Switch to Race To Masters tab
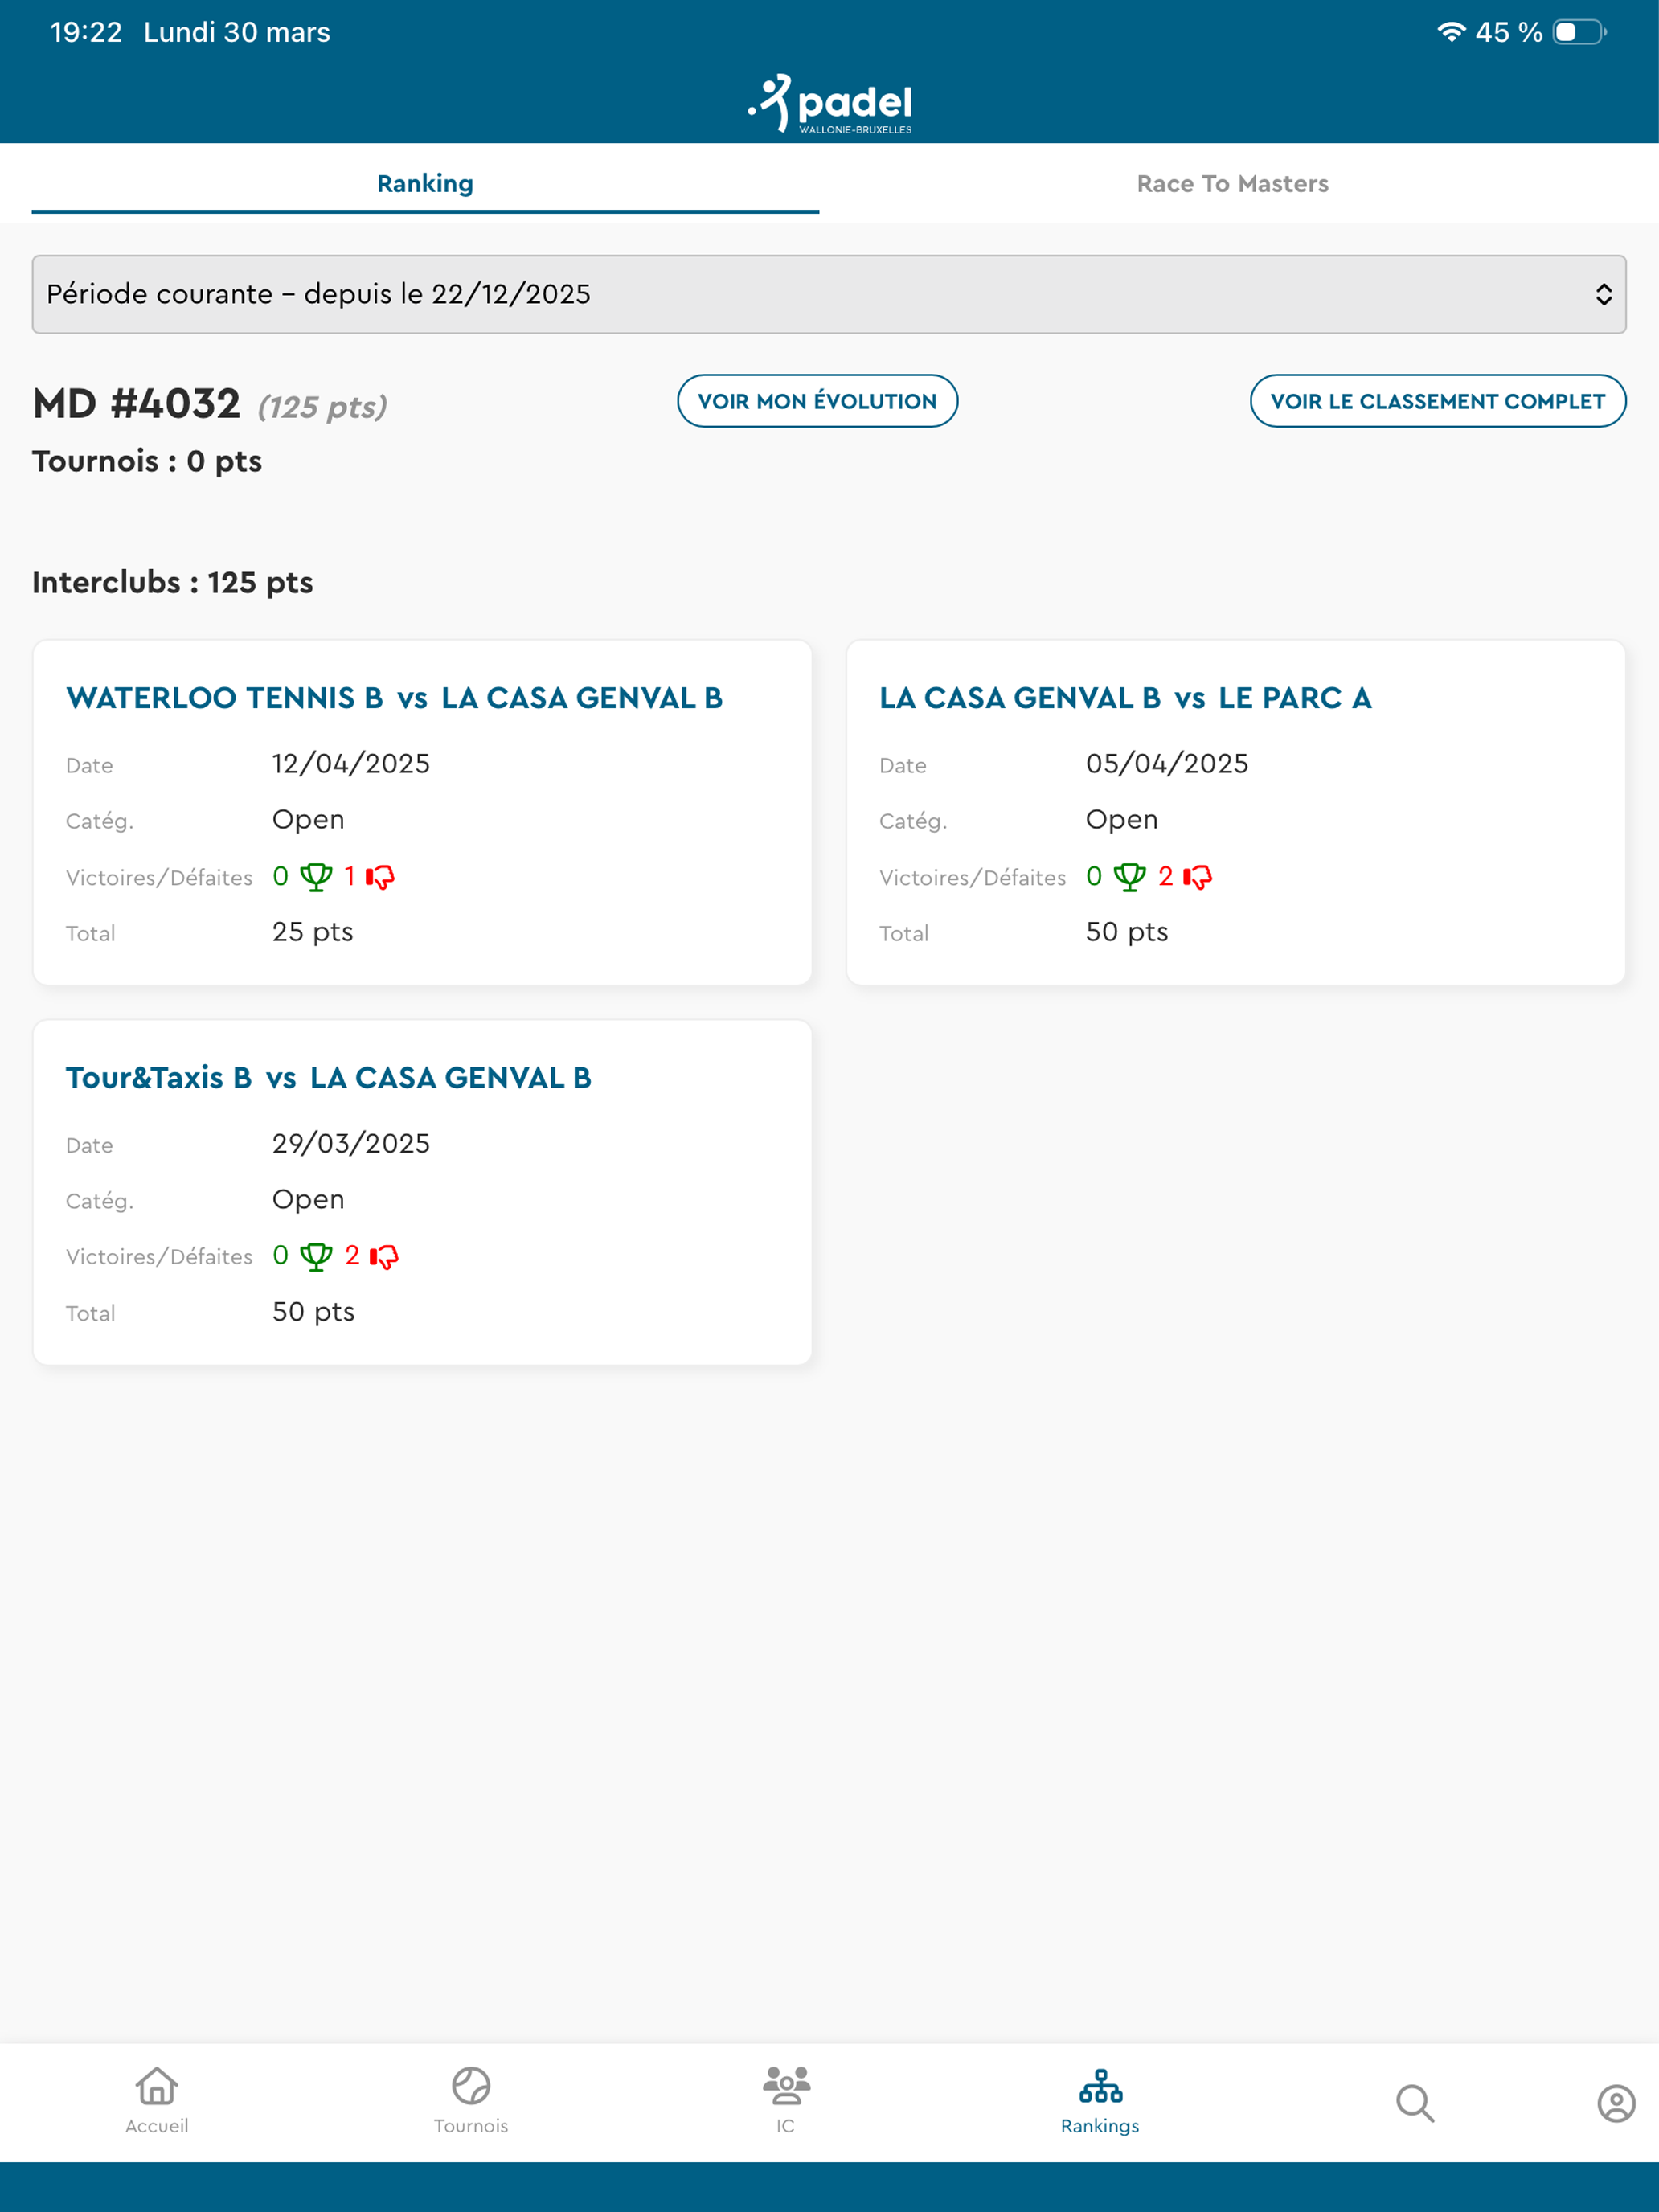The image size is (1659, 2212). pyautogui.click(x=1232, y=184)
